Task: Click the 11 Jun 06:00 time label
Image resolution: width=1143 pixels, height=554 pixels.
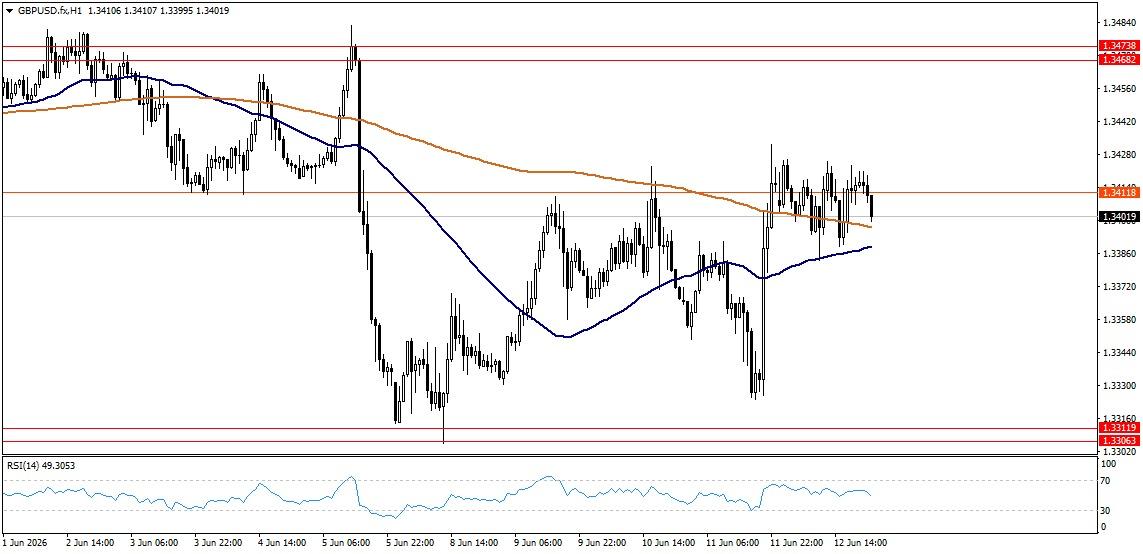Action: pyautogui.click(x=732, y=543)
